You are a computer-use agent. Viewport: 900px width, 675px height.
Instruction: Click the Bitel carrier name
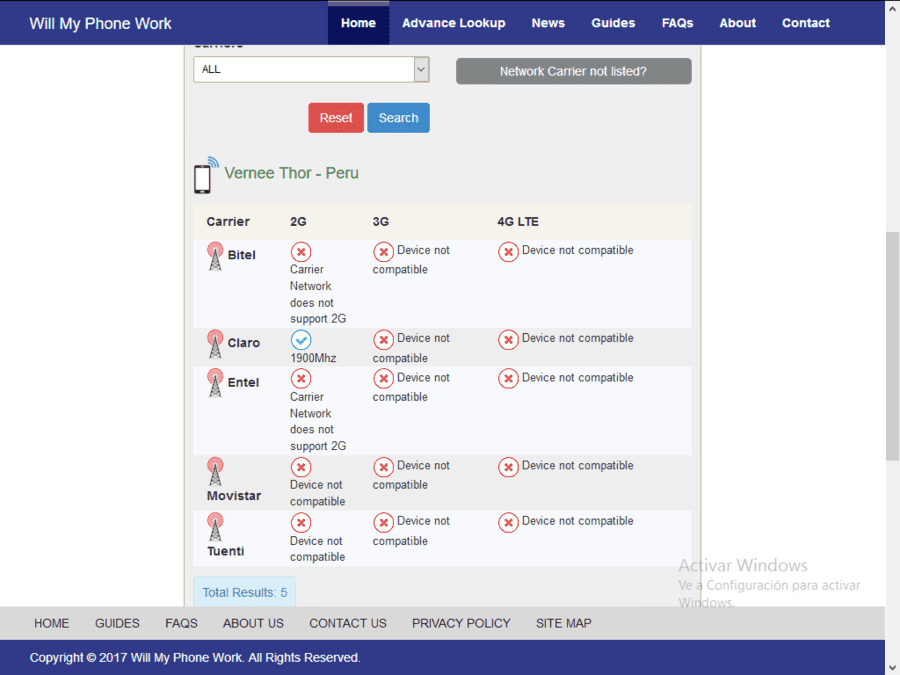pyautogui.click(x=242, y=255)
